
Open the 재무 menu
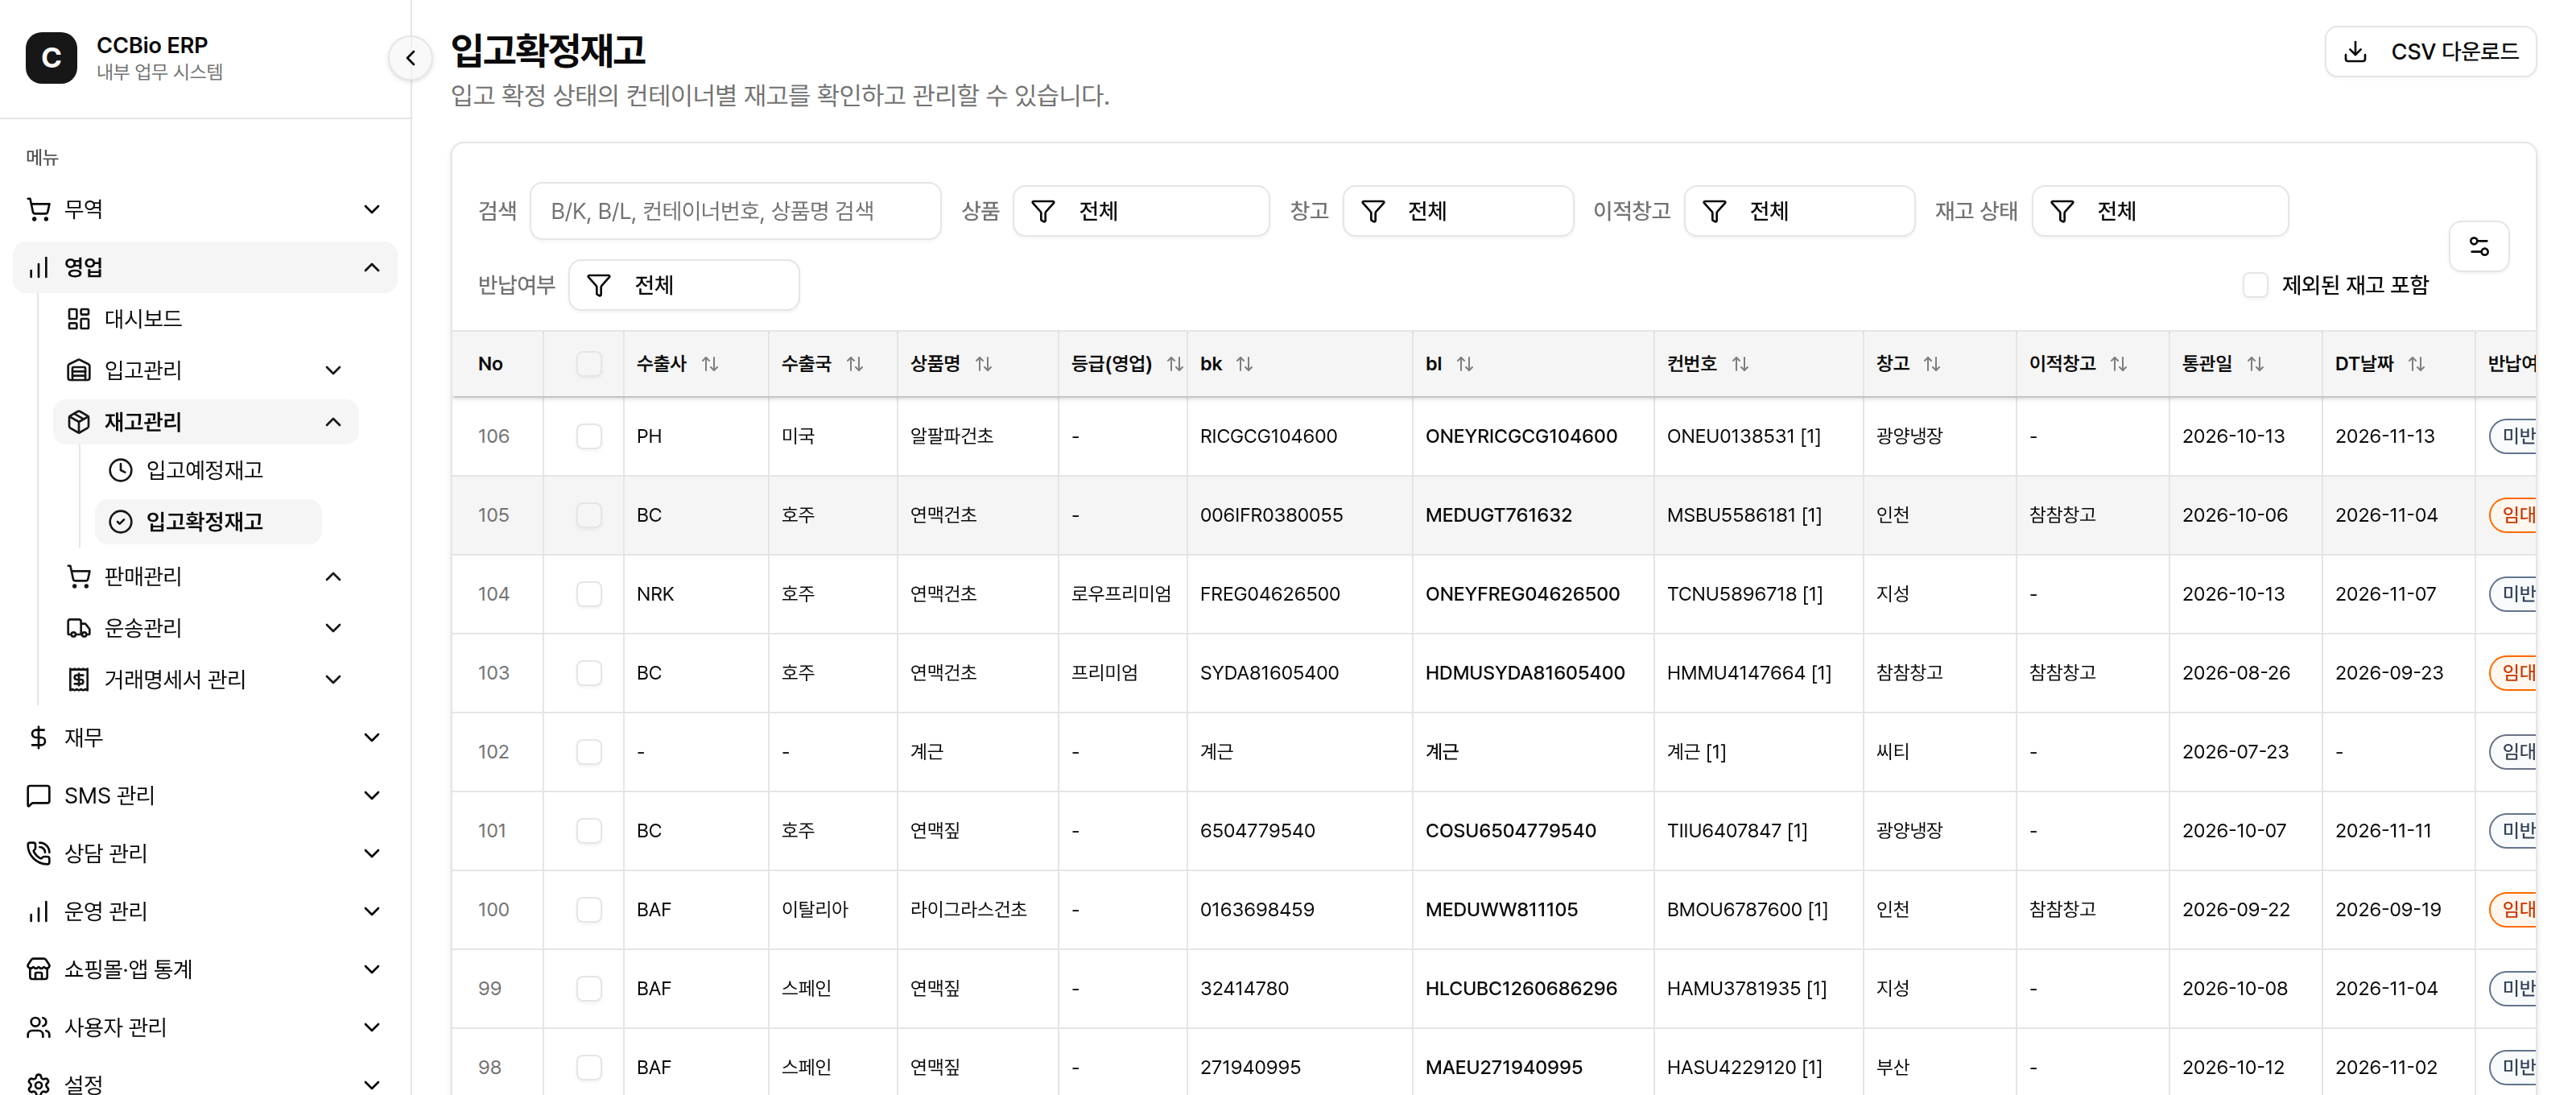point(205,737)
